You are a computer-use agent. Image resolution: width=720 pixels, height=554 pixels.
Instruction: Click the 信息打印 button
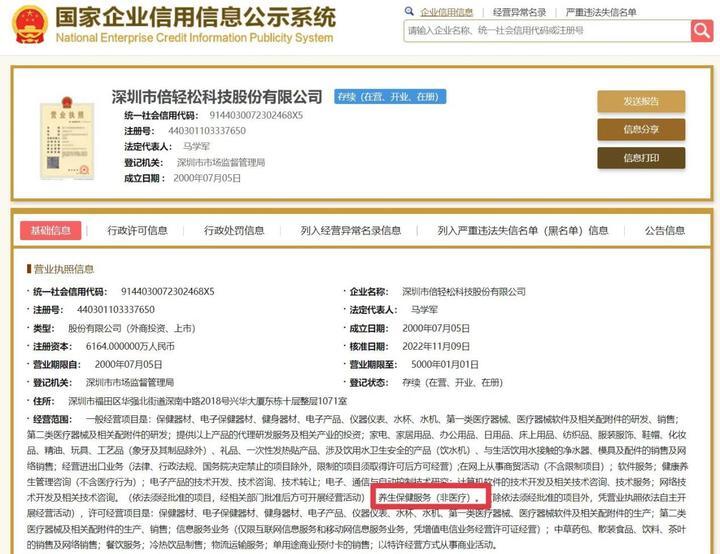coord(641,158)
